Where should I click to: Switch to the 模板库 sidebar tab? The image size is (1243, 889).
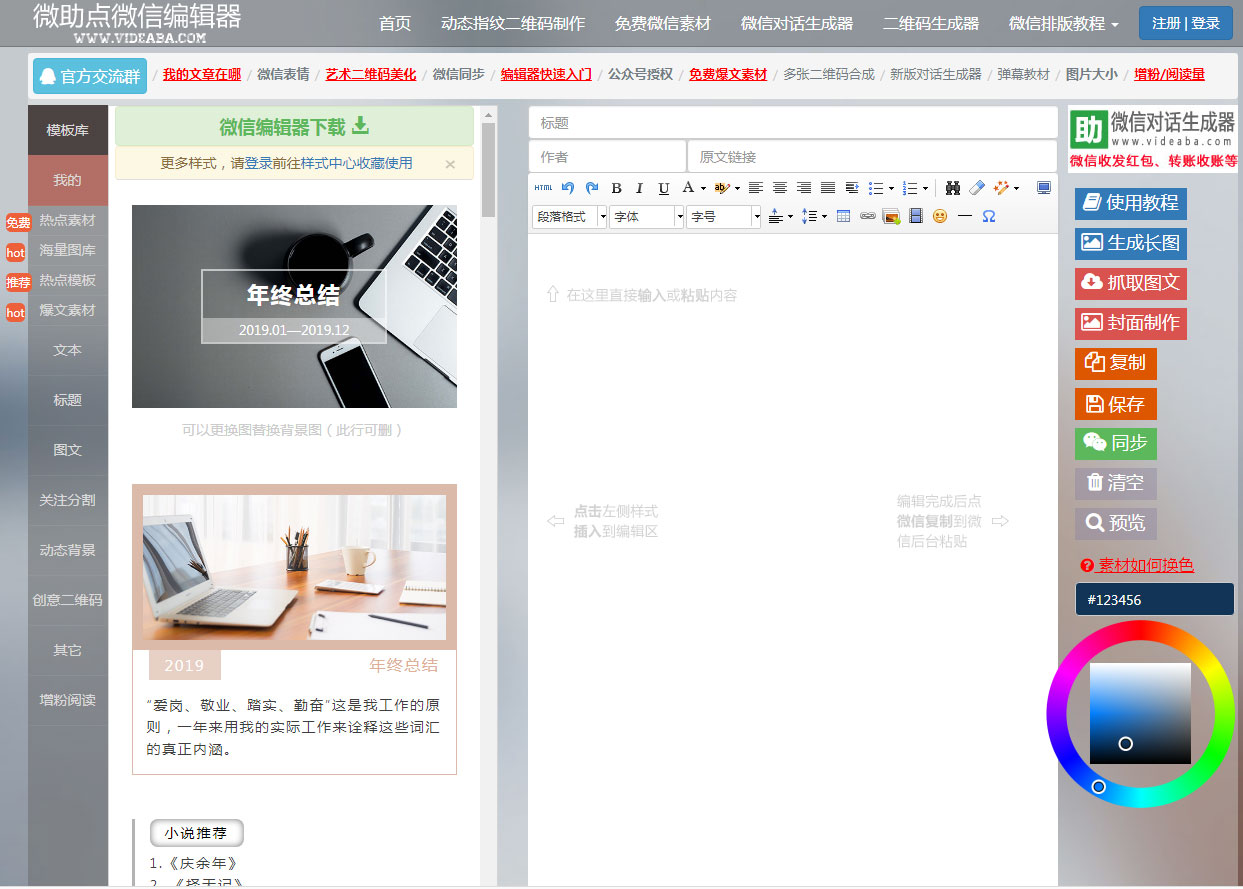pyautogui.click(x=67, y=129)
